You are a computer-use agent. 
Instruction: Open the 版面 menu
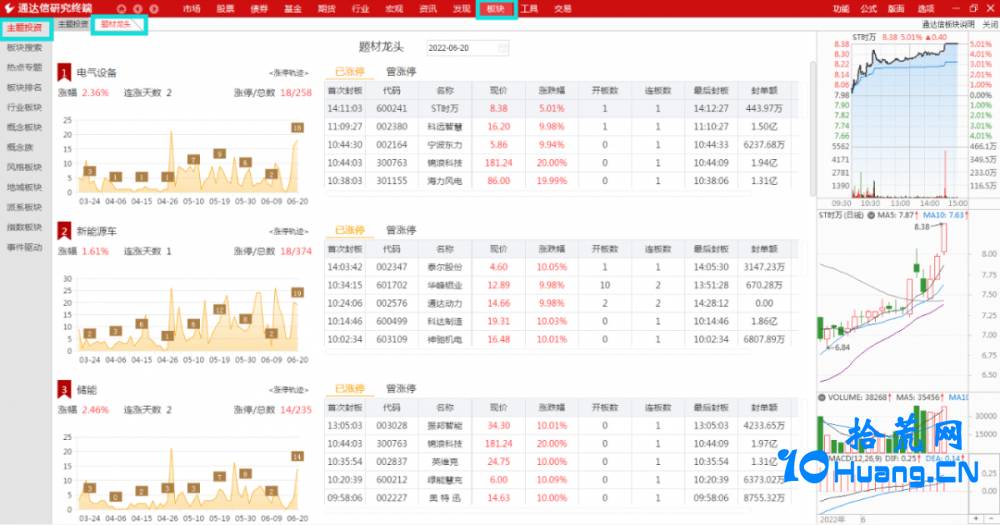click(896, 9)
